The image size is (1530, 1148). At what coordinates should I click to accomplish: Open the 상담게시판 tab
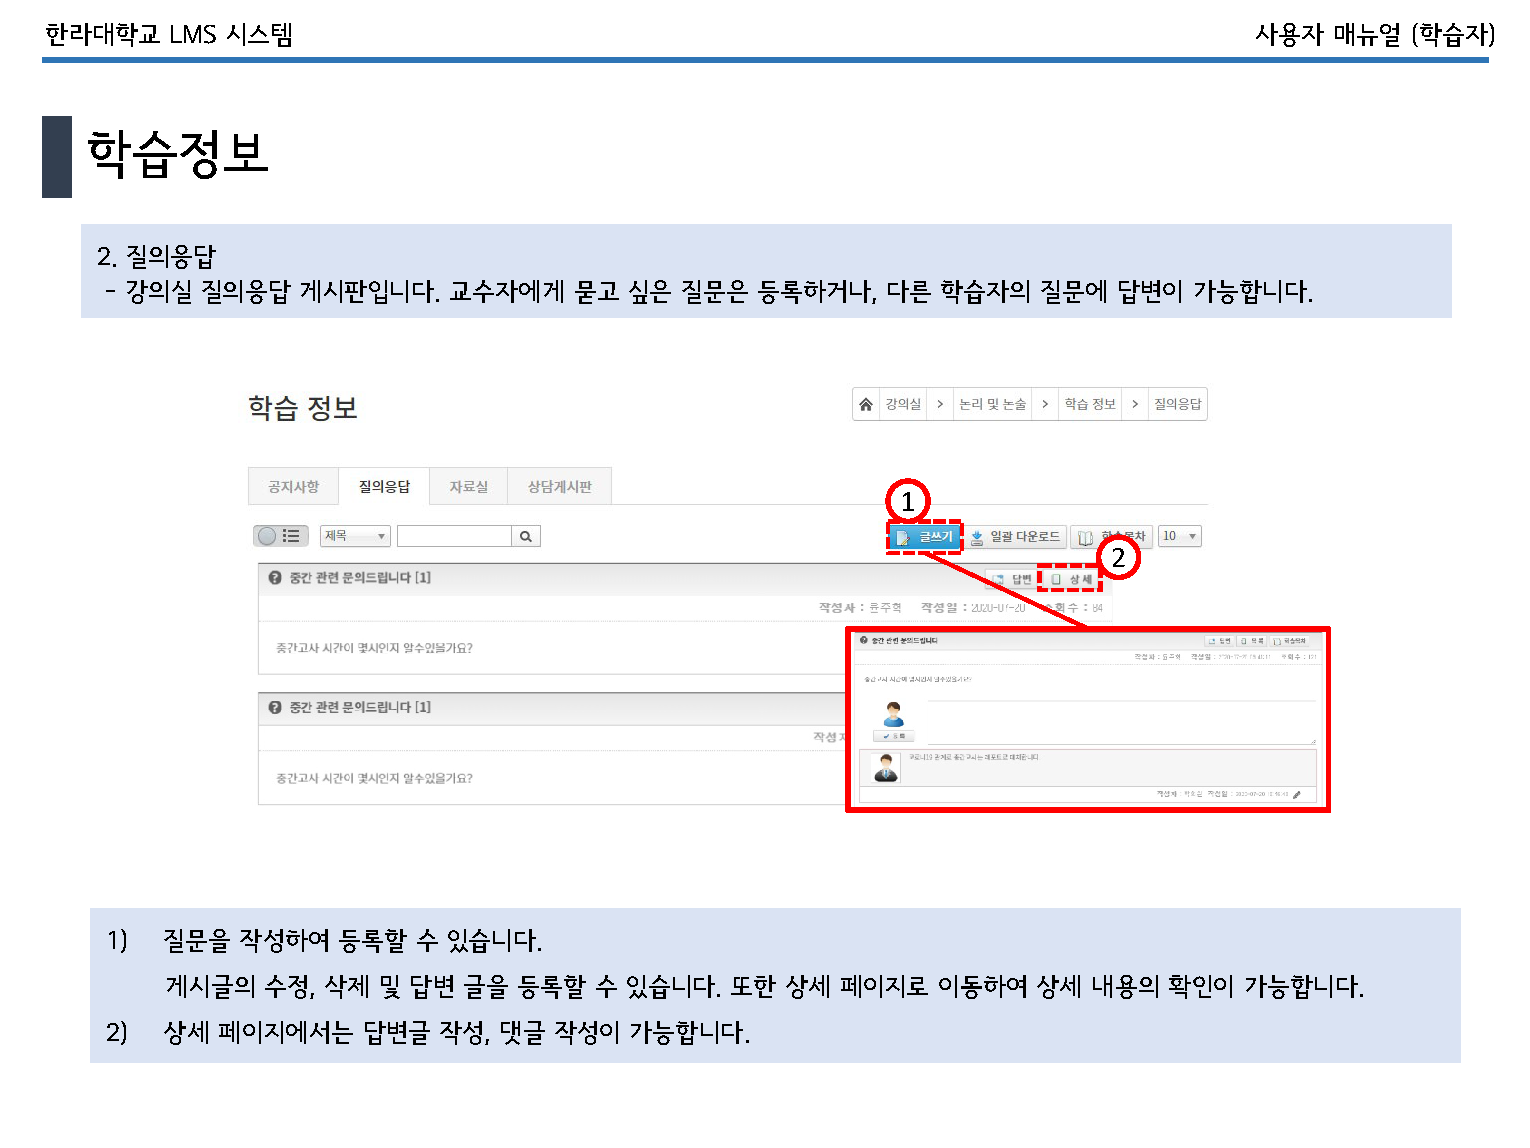tap(559, 487)
